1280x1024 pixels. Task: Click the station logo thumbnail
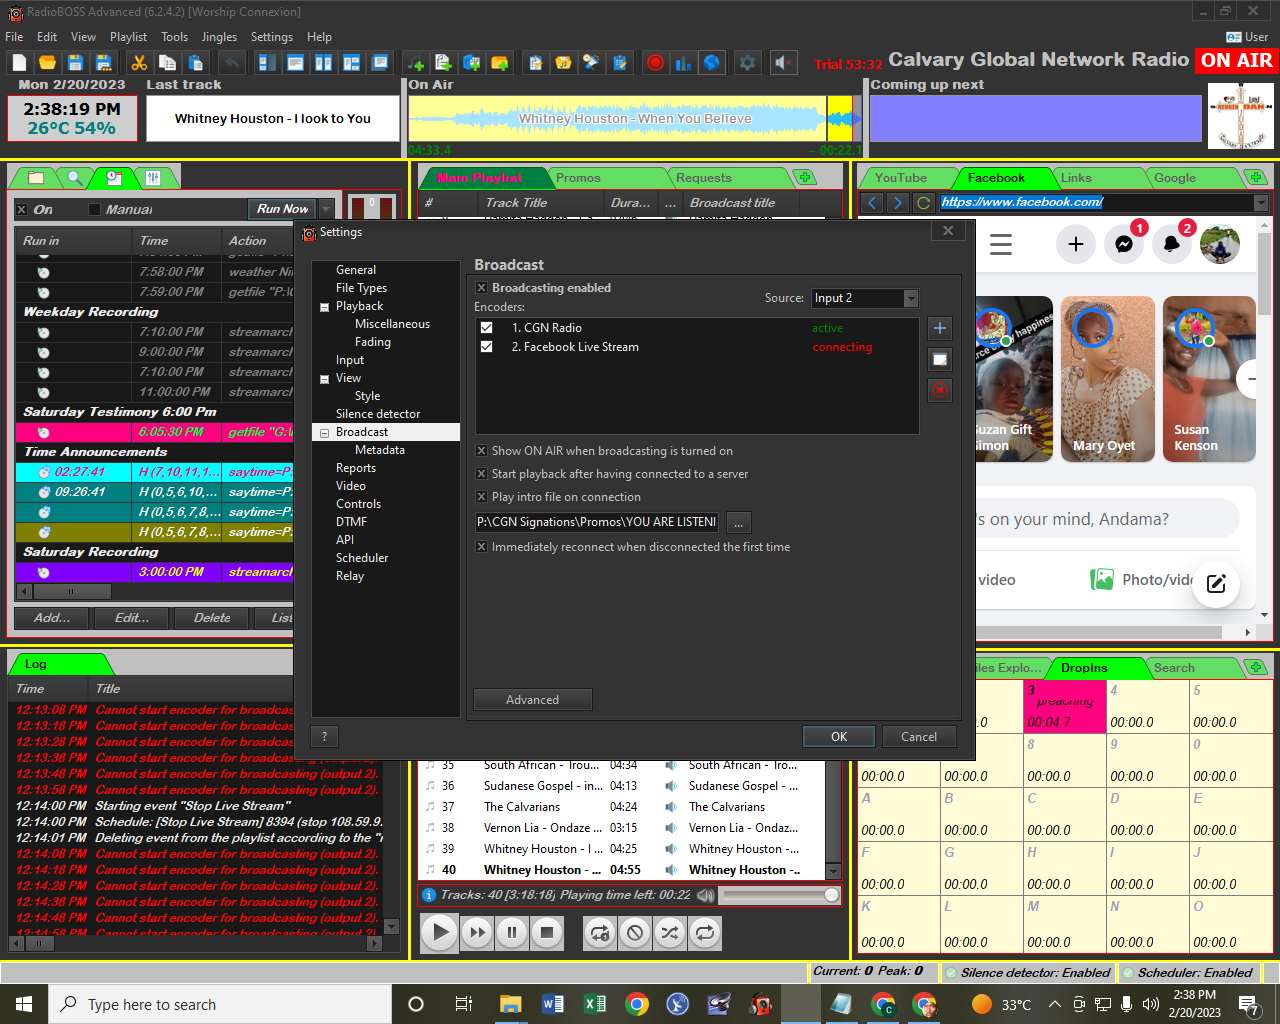tap(1241, 117)
